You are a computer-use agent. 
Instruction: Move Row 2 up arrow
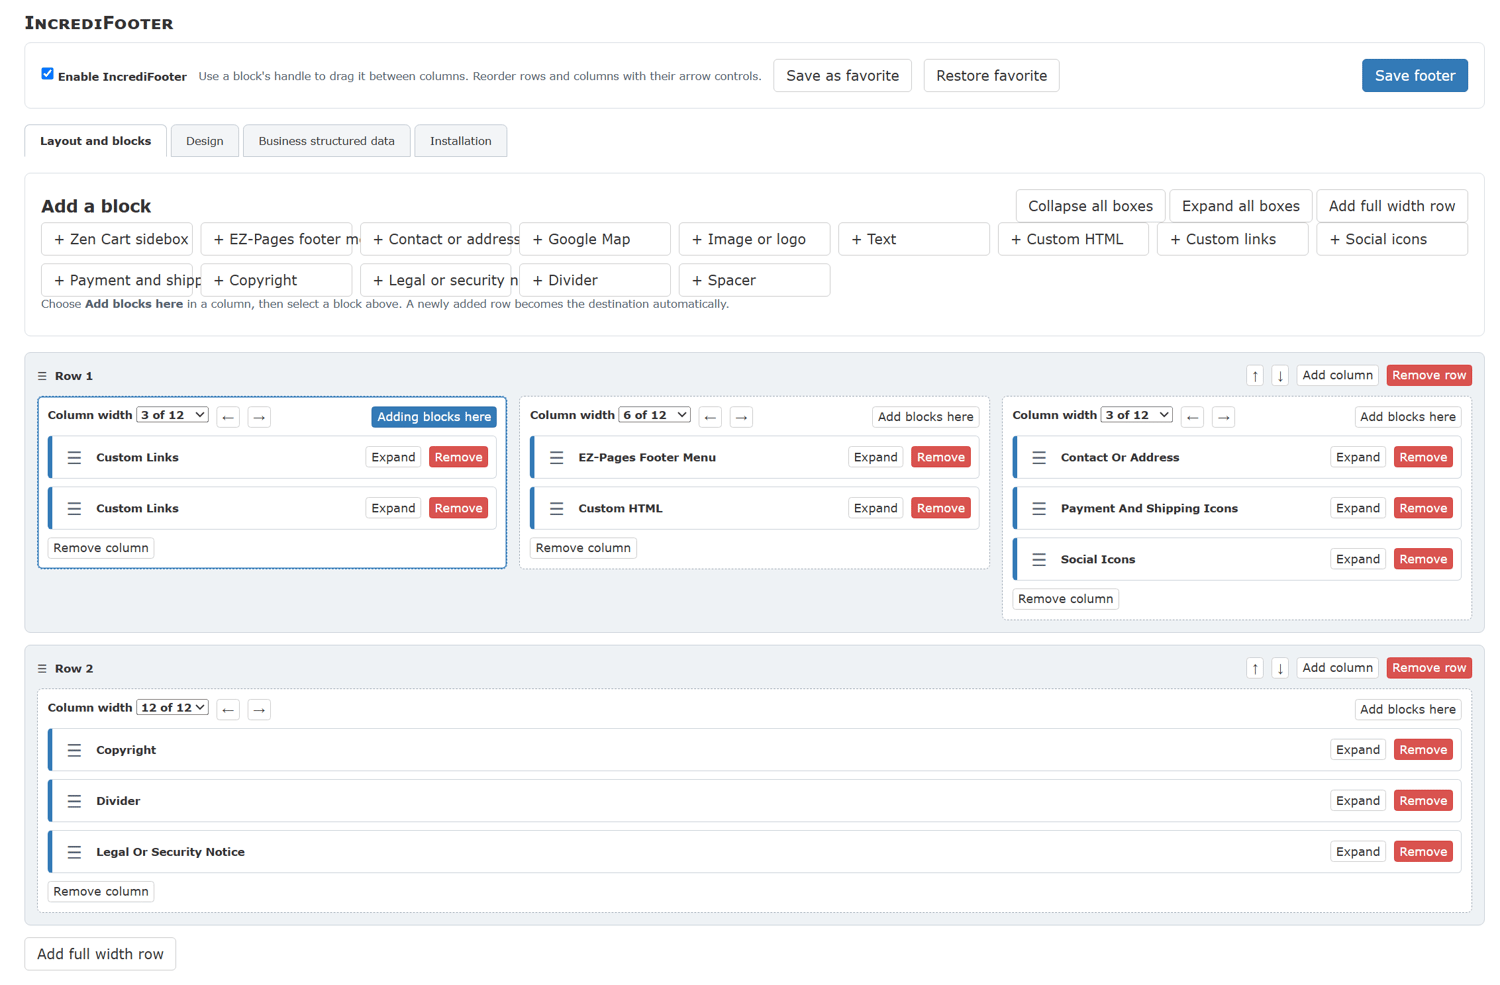pyautogui.click(x=1255, y=668)
